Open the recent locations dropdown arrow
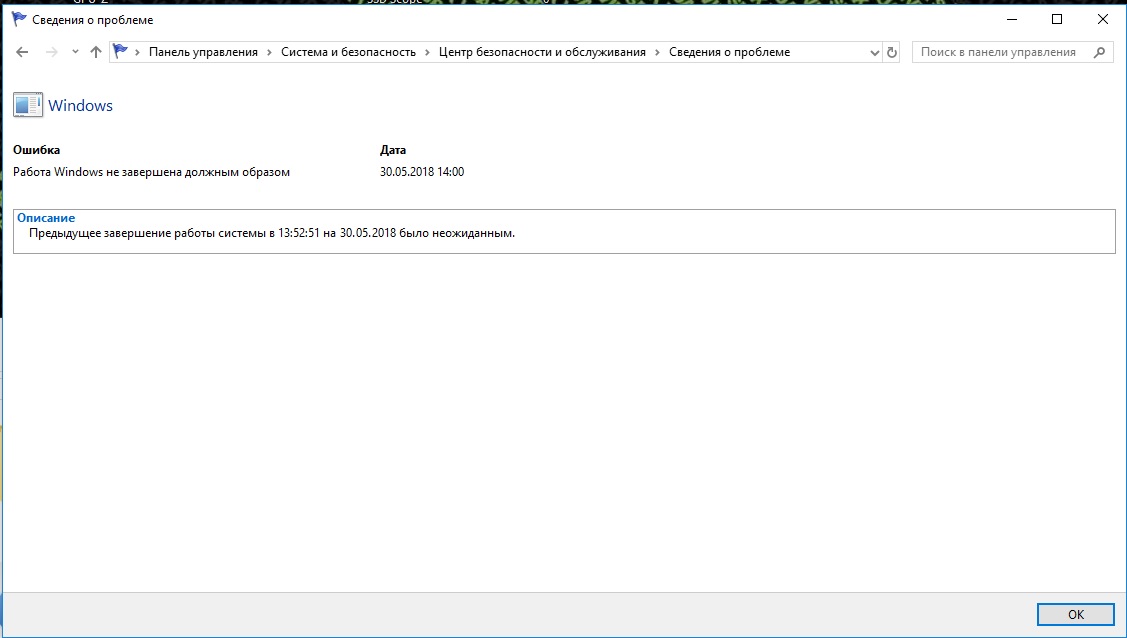Image resolution: width=1127 pixels, height=638 pixels. click(75, 52)
